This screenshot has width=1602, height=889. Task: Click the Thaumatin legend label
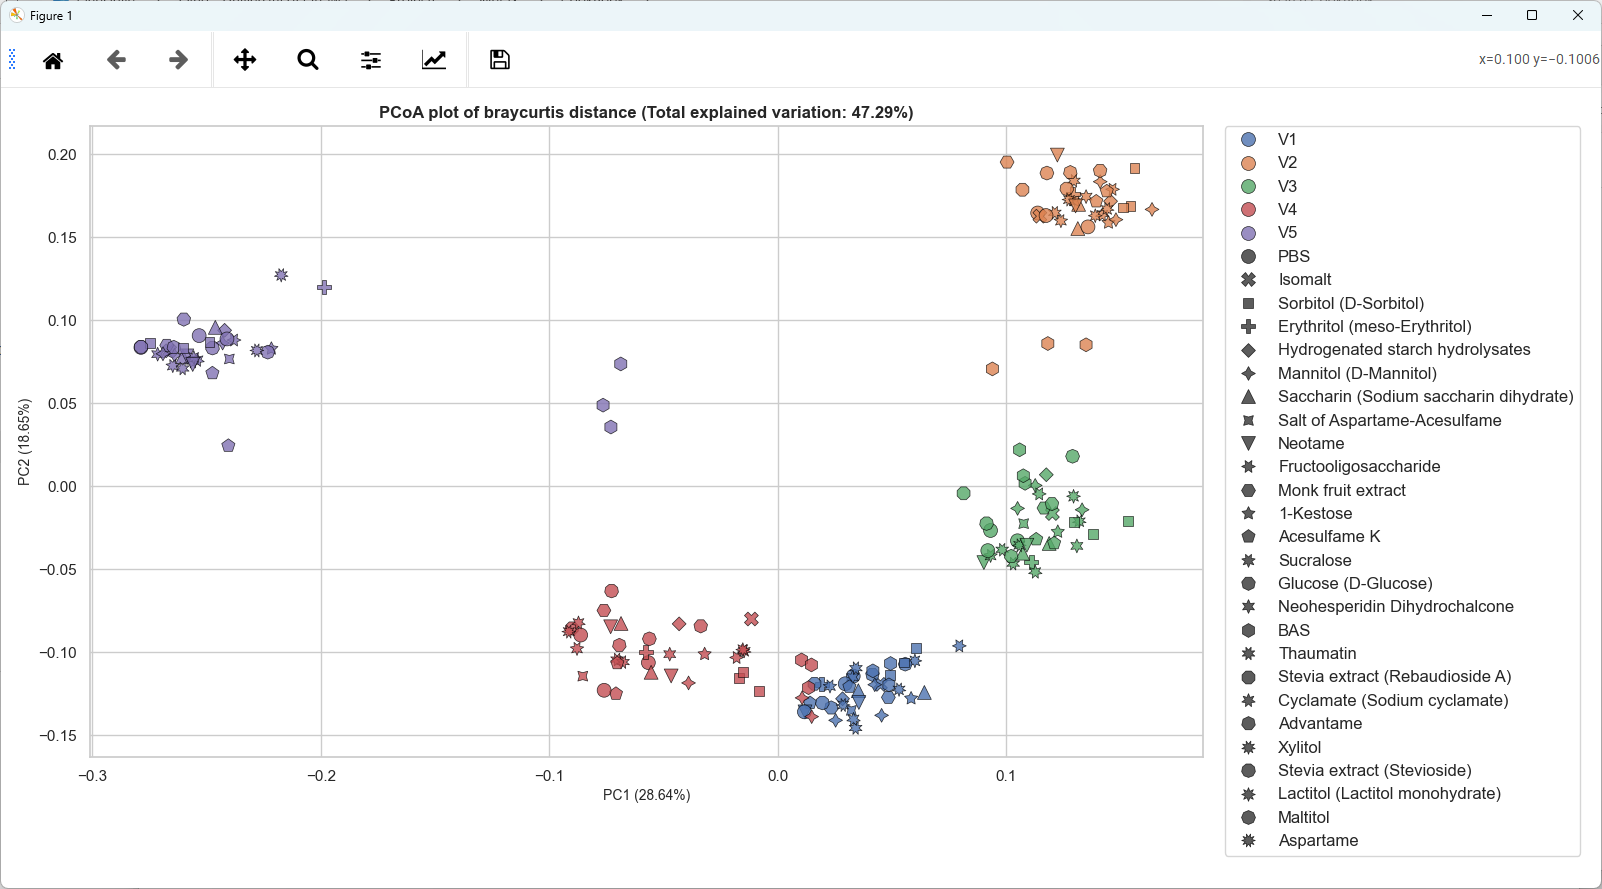point(1317,653)
